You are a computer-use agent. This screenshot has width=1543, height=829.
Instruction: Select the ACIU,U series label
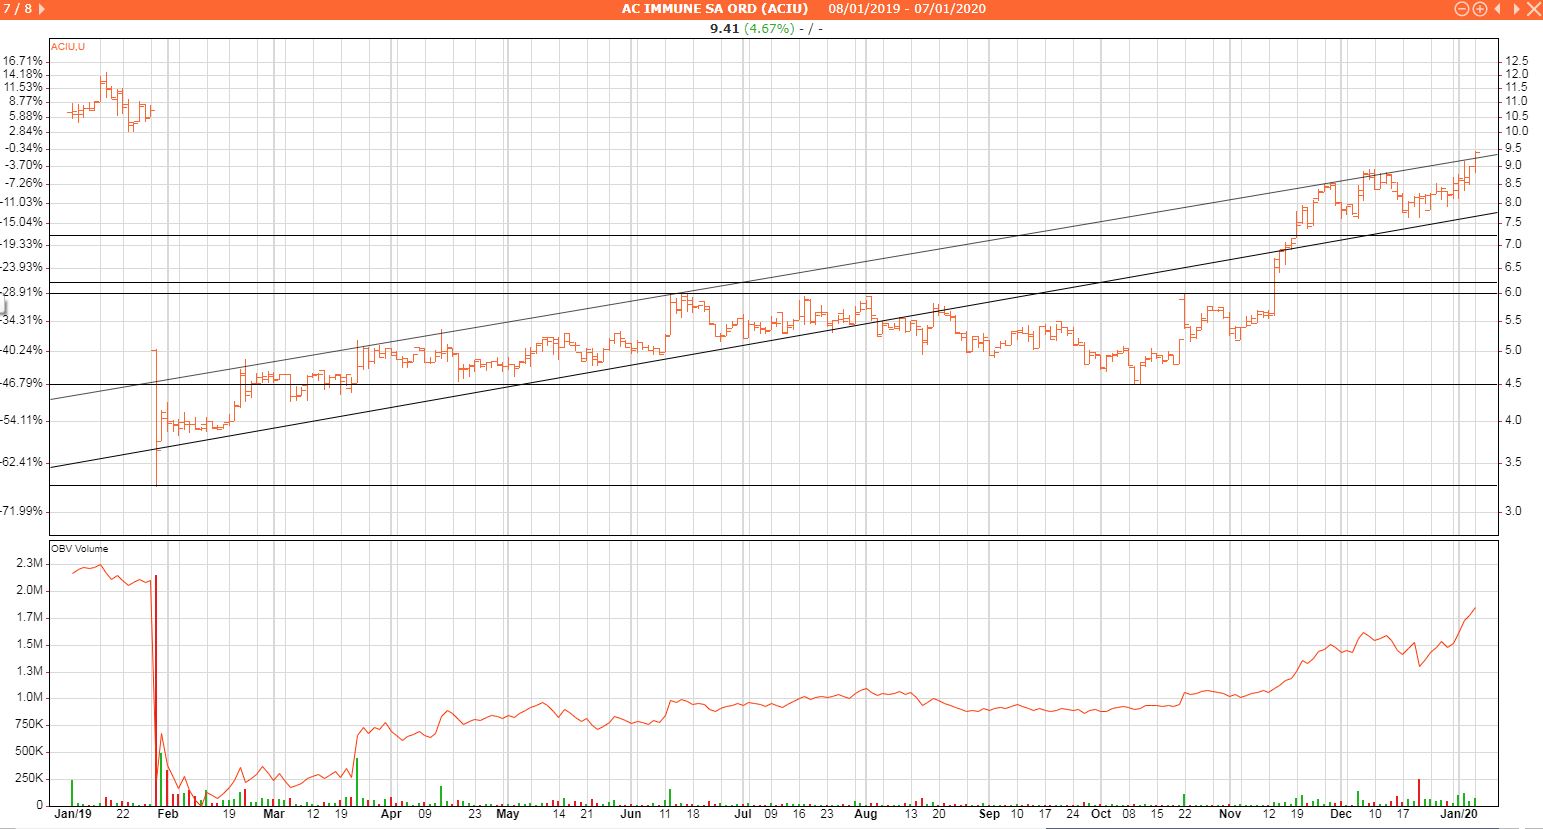click(68, 46)
